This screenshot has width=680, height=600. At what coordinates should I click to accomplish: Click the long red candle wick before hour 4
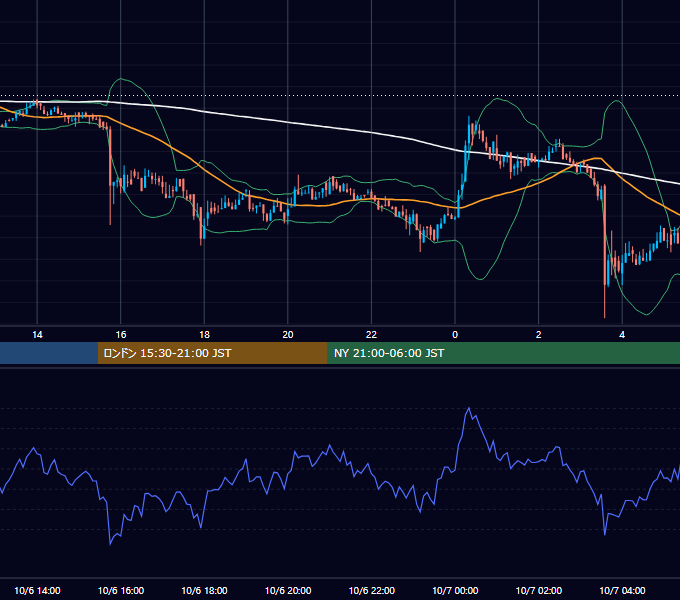click(x=605, y=251)
